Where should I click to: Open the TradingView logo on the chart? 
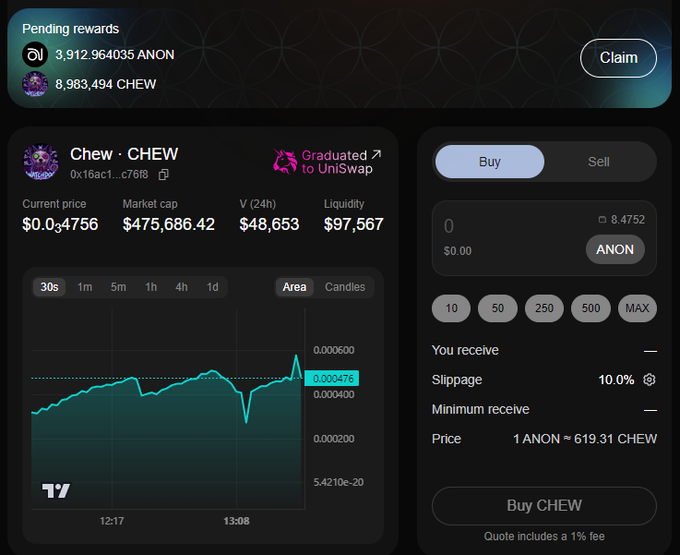click(56, 491)
